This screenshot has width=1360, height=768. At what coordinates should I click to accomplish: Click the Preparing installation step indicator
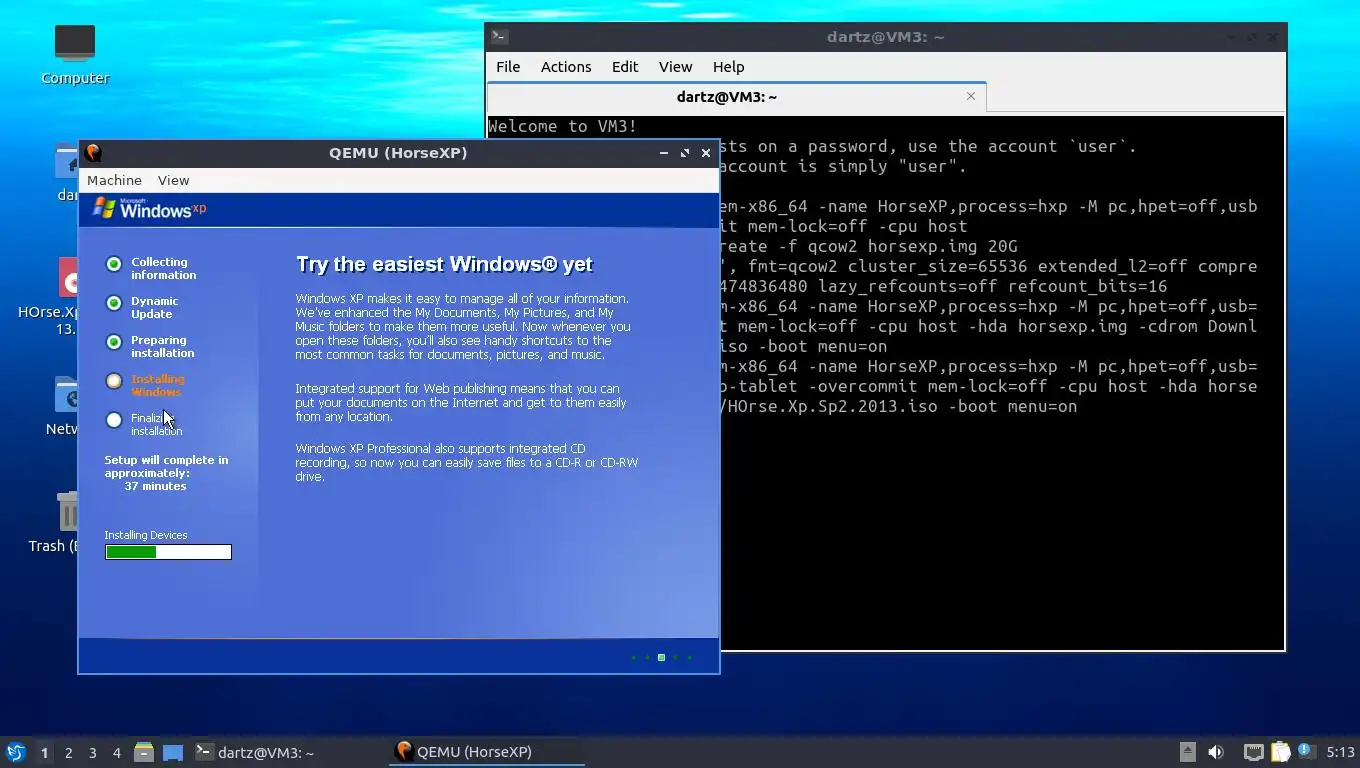click(114, 342)
